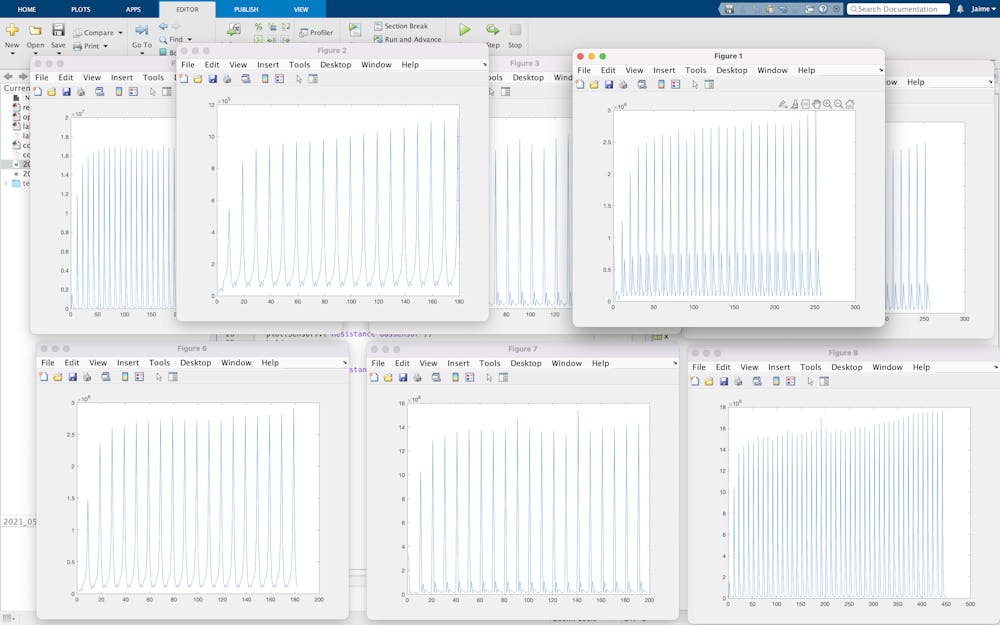Toggle Edit Plot arrow mode in Figure 7

coord(488,379)
